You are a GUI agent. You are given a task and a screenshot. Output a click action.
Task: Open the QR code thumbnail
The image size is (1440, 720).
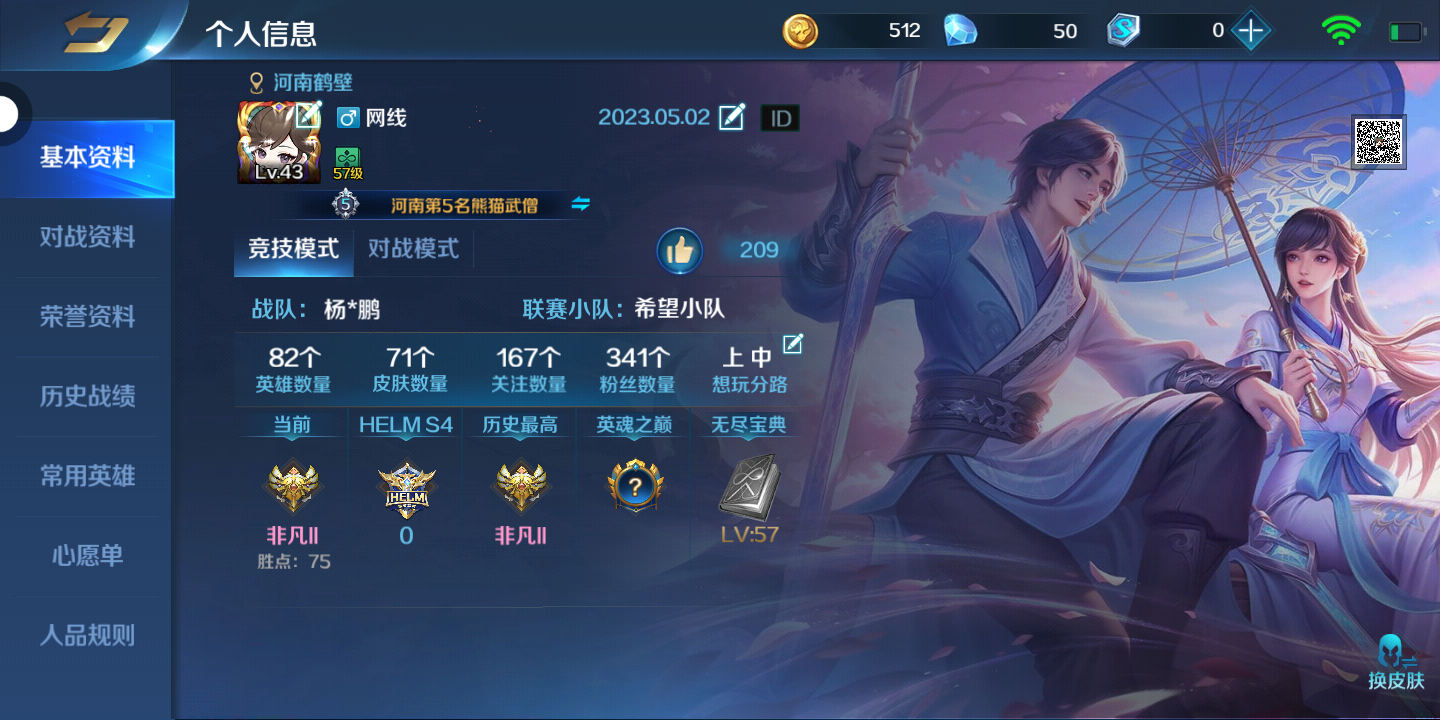coord(1379,141)
